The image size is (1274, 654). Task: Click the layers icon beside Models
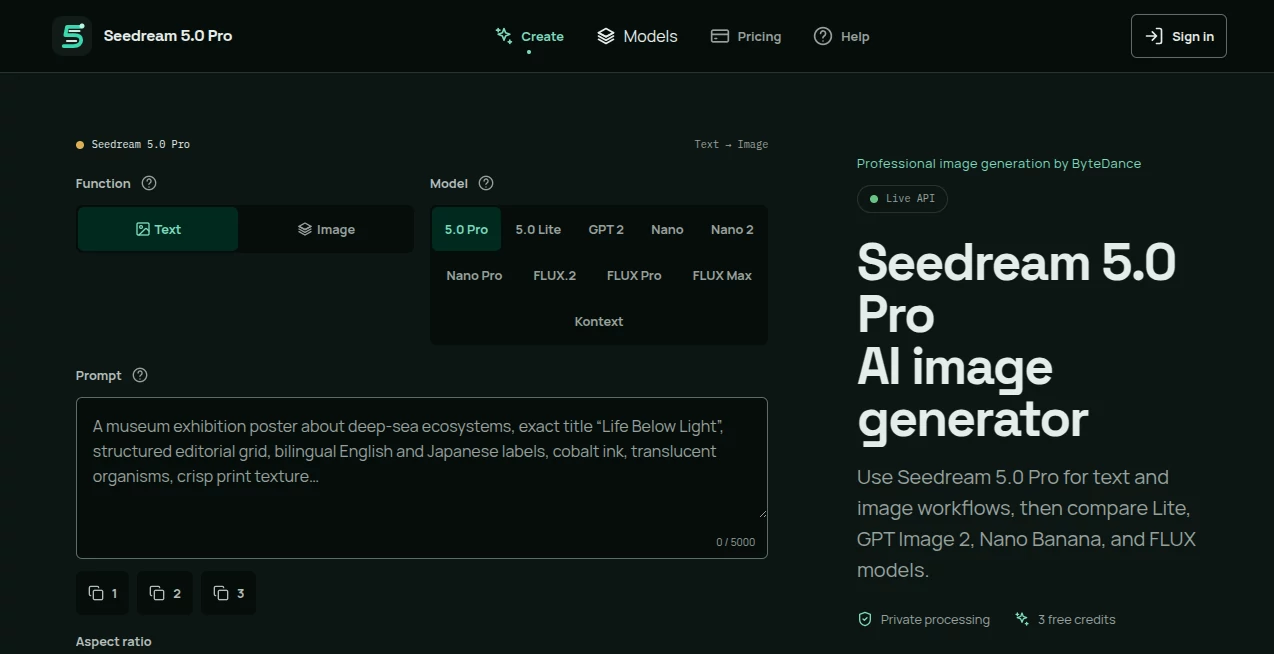point(606,36)
